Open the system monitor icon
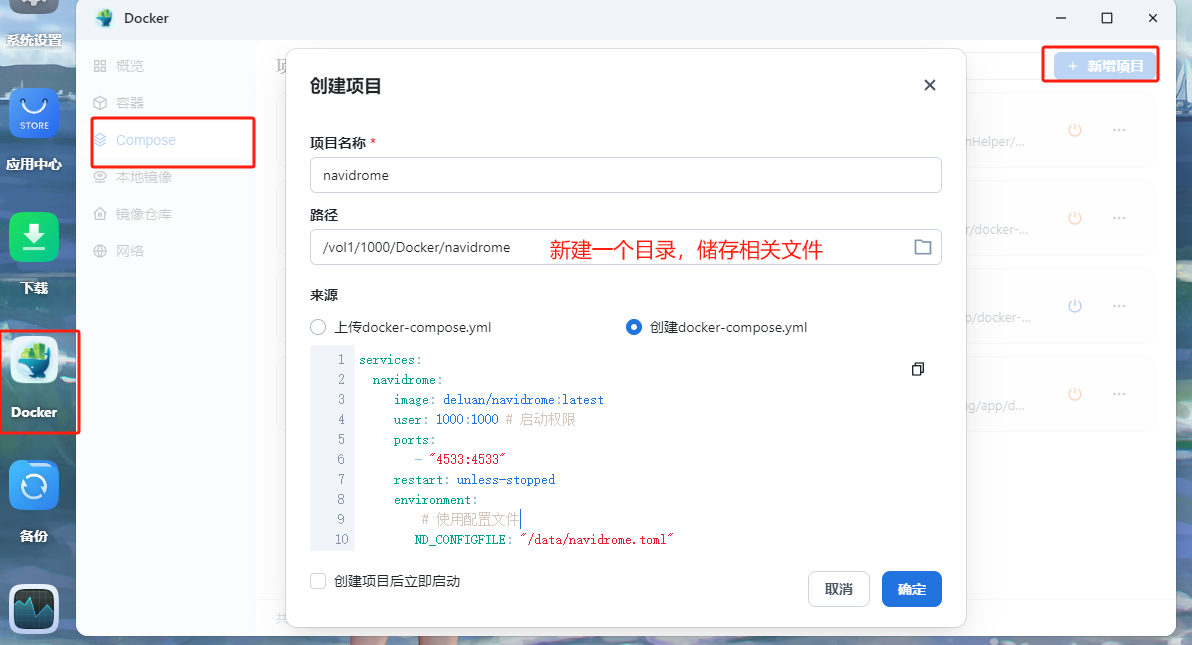The image size is (1192, 645). click(x=34, y=609)
